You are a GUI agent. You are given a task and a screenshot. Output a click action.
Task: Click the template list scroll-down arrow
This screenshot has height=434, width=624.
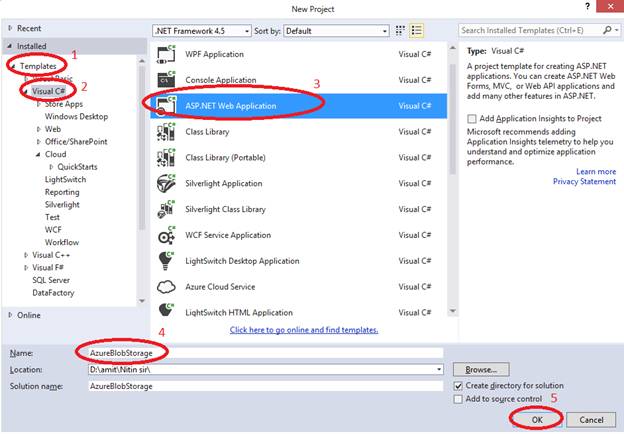(x=452, y=311)
